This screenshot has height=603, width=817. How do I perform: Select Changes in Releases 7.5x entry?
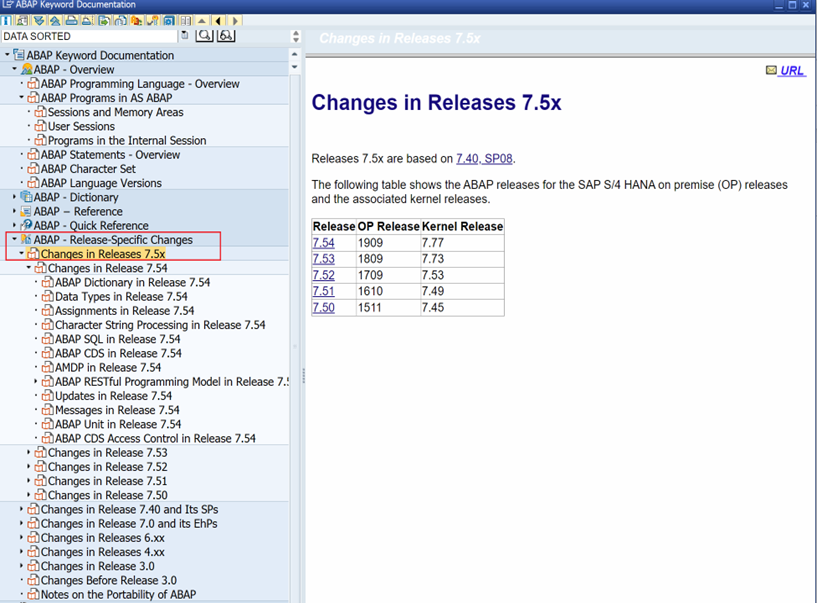pyautogui.click(x=103, y=254)
